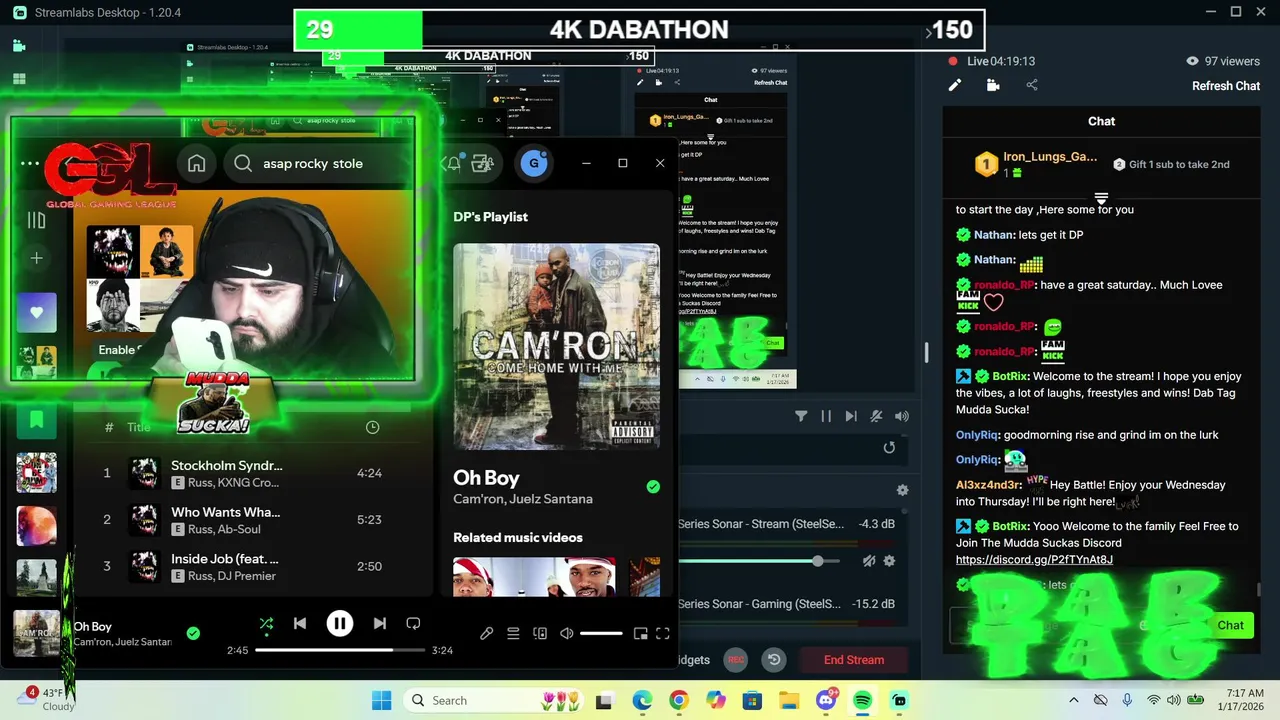Viewport: 1280px width, 720px height.
Task: Adjust Spotify volume slider
Action: tap(601, 633)
